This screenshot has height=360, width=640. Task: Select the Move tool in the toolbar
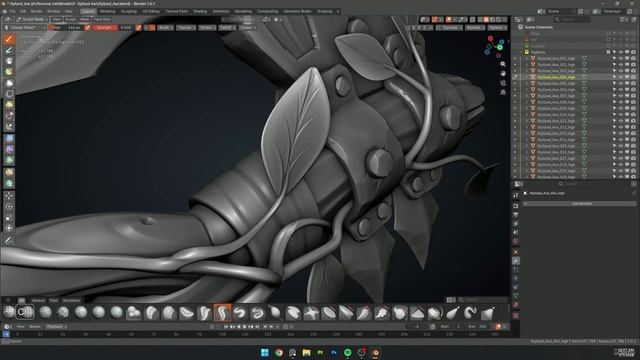click(x=9, y=196)
